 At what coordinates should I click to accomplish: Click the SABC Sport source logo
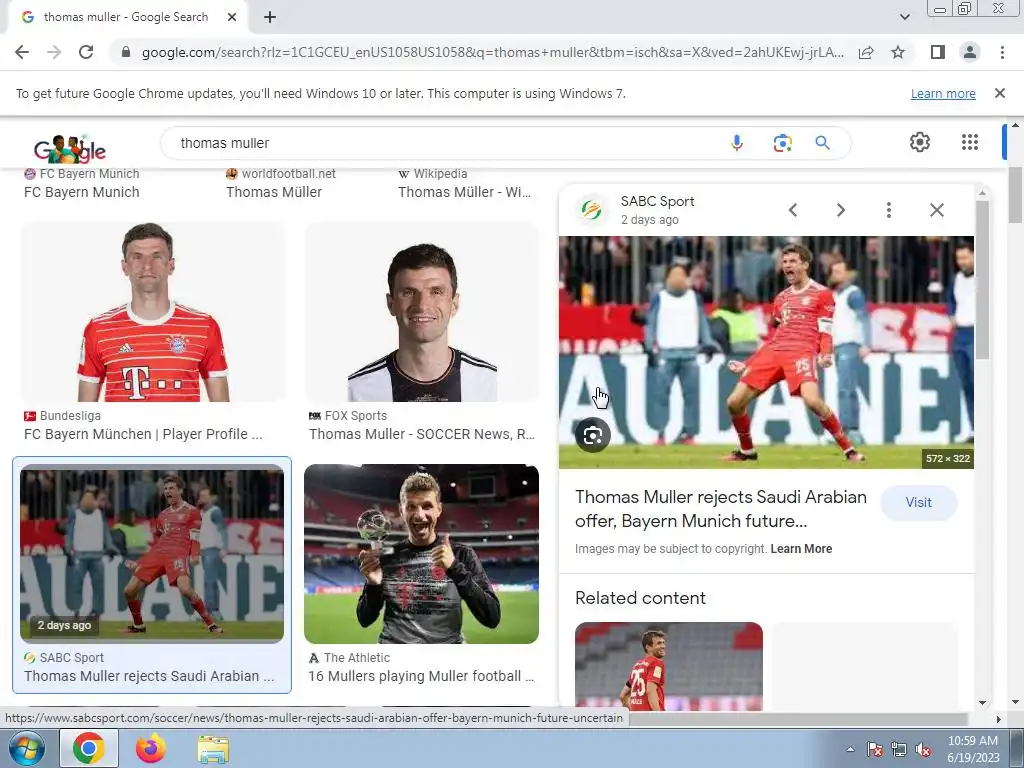click(592, 210)
